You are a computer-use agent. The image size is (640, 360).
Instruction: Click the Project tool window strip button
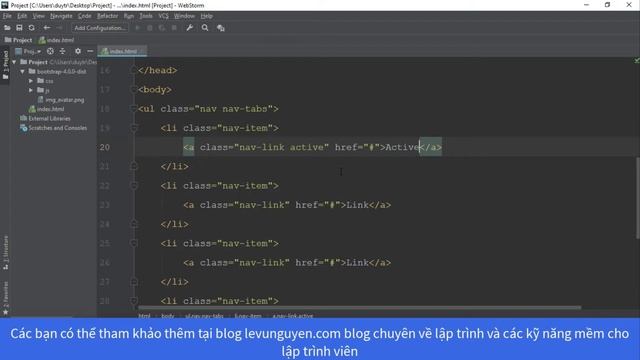pyautogui.click(x=5, y=64)
